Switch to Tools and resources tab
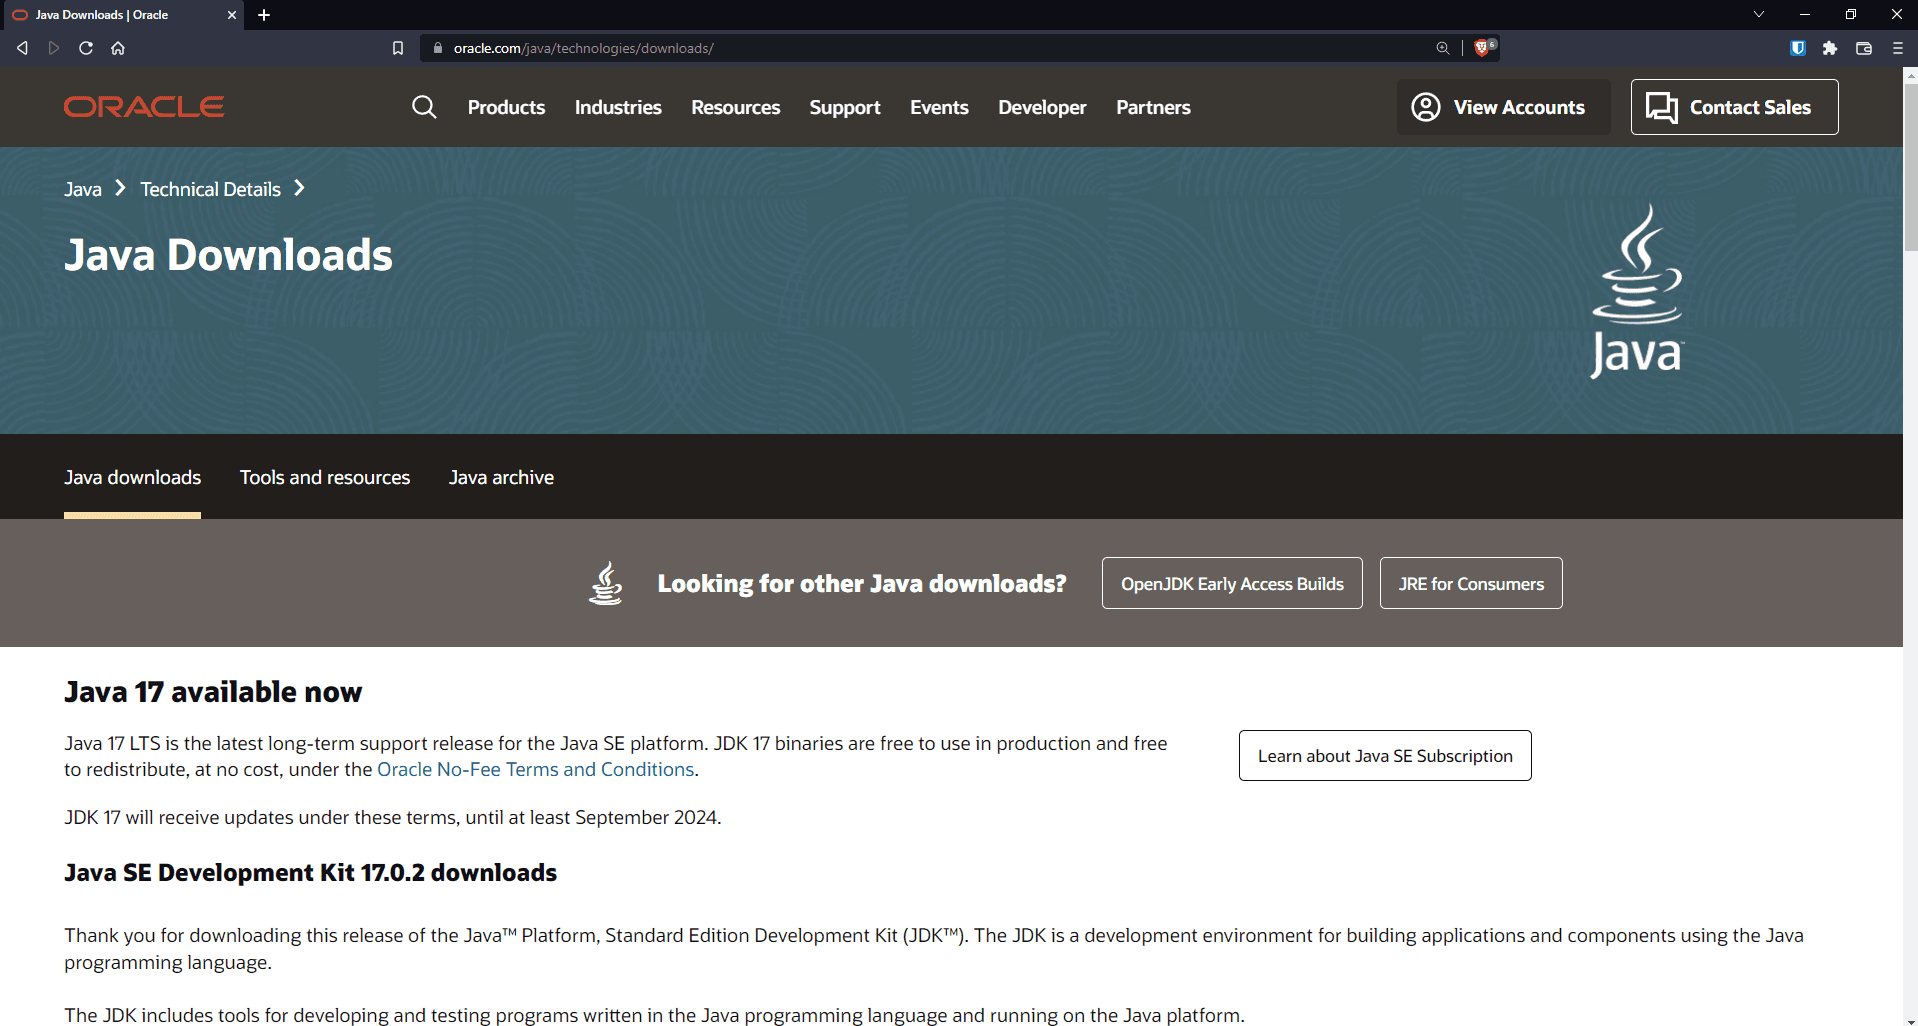This screenshot has height=1026, width=1918. (325, 477)
